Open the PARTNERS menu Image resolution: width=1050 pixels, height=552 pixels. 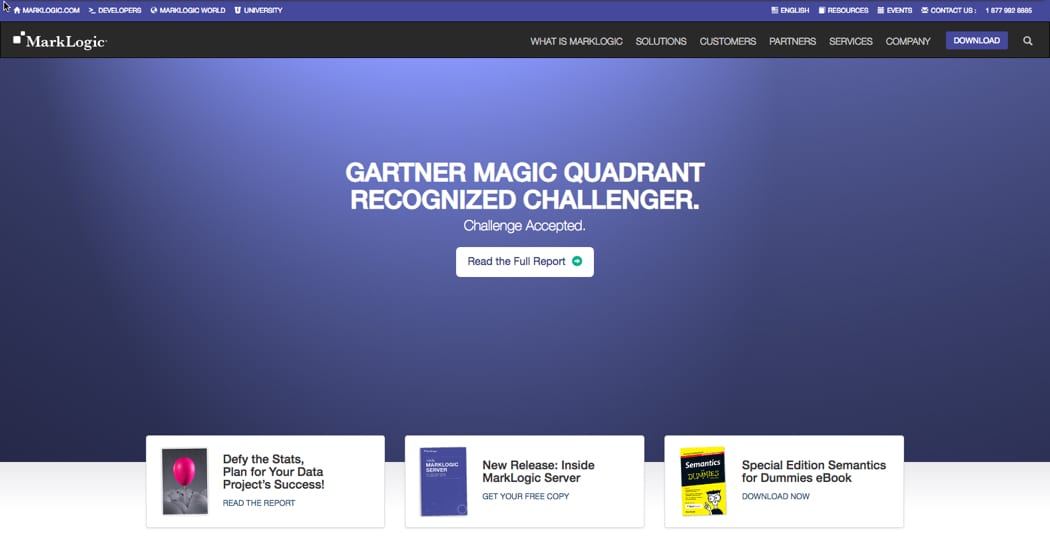click(x=792, y=41)
